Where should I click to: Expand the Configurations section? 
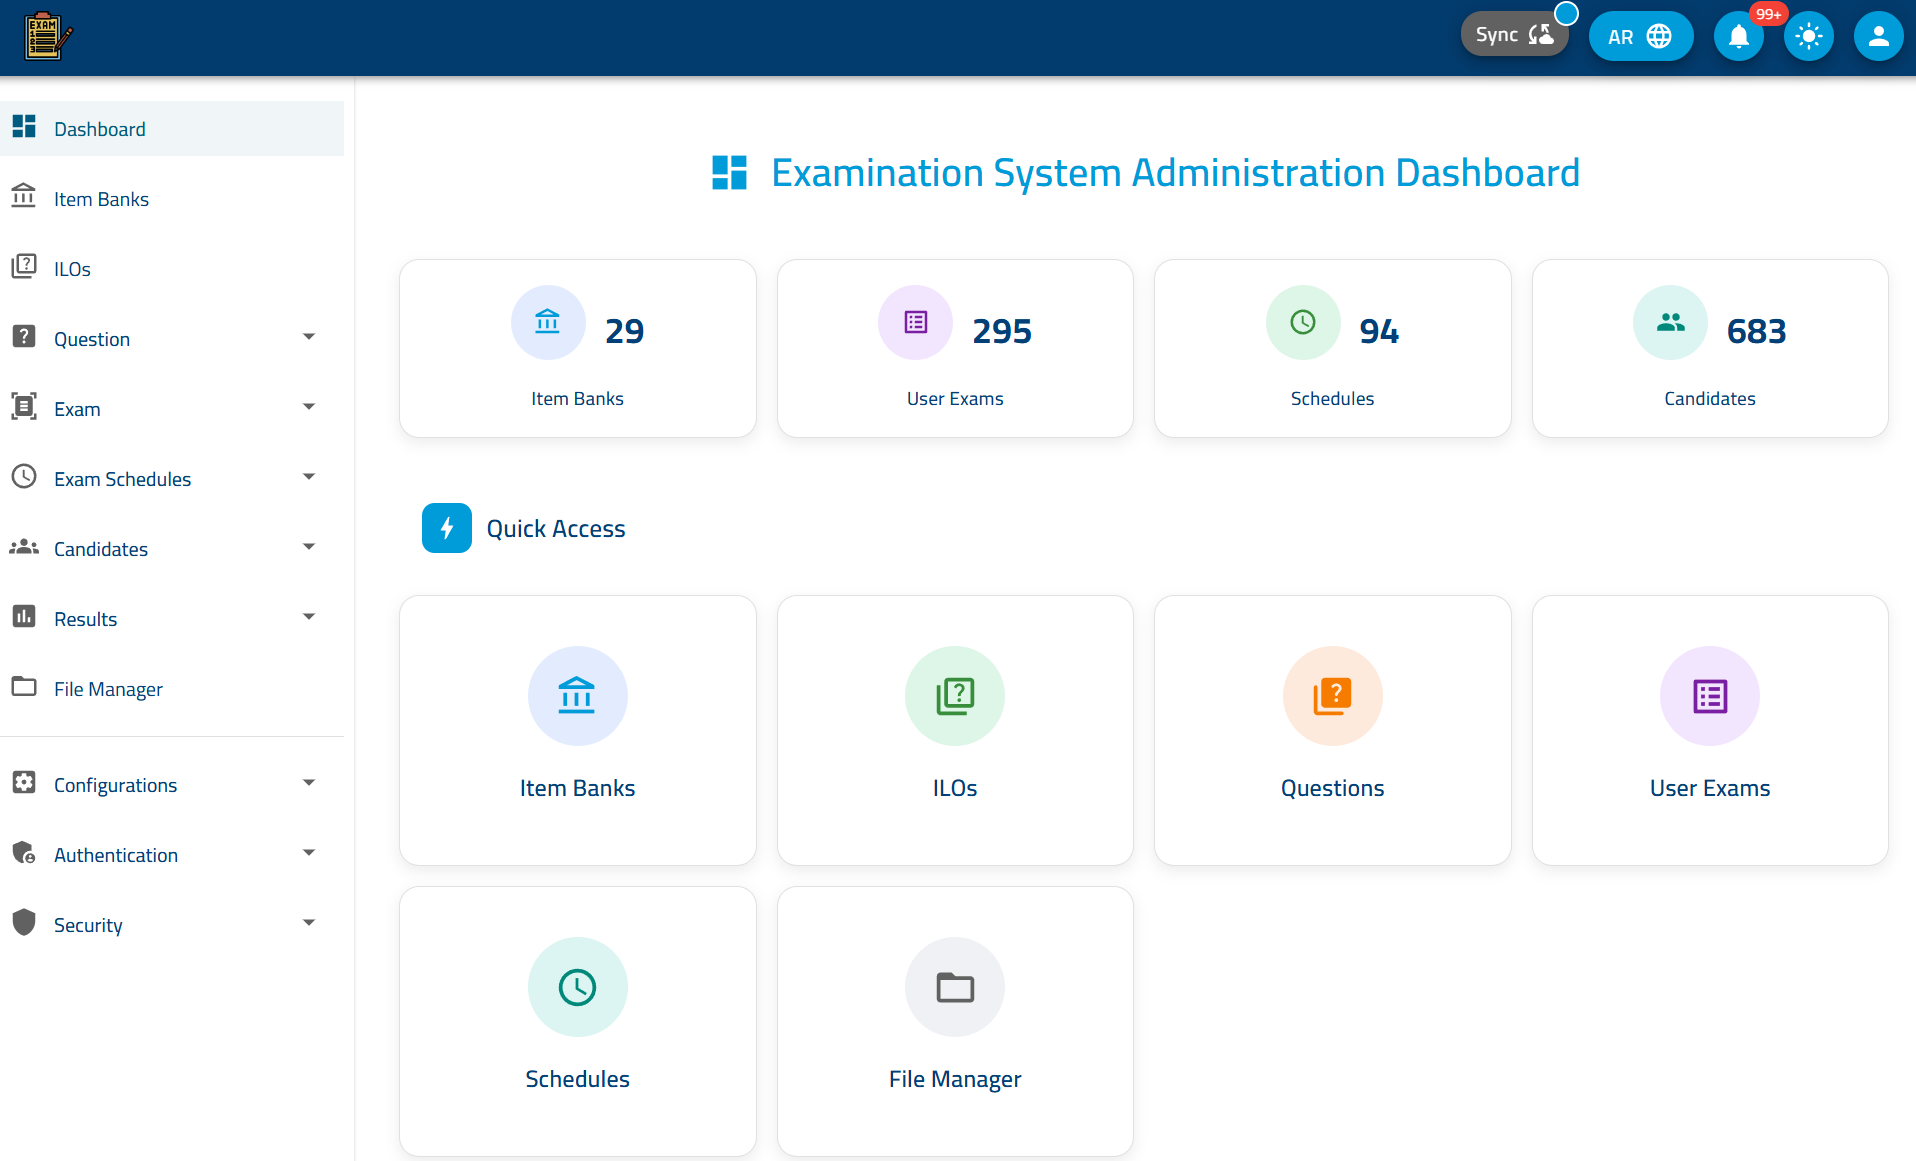point(308,783)
